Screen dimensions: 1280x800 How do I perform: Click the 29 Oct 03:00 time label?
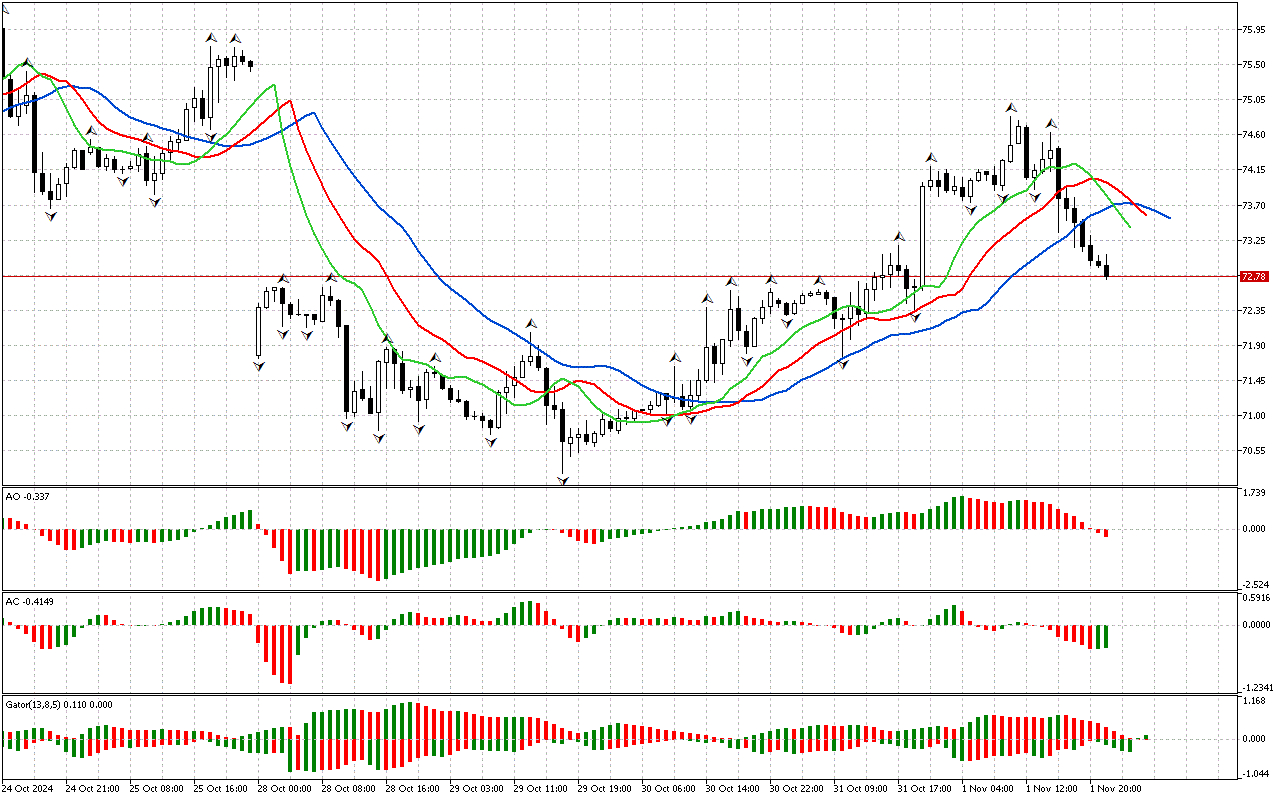(476, 789)
